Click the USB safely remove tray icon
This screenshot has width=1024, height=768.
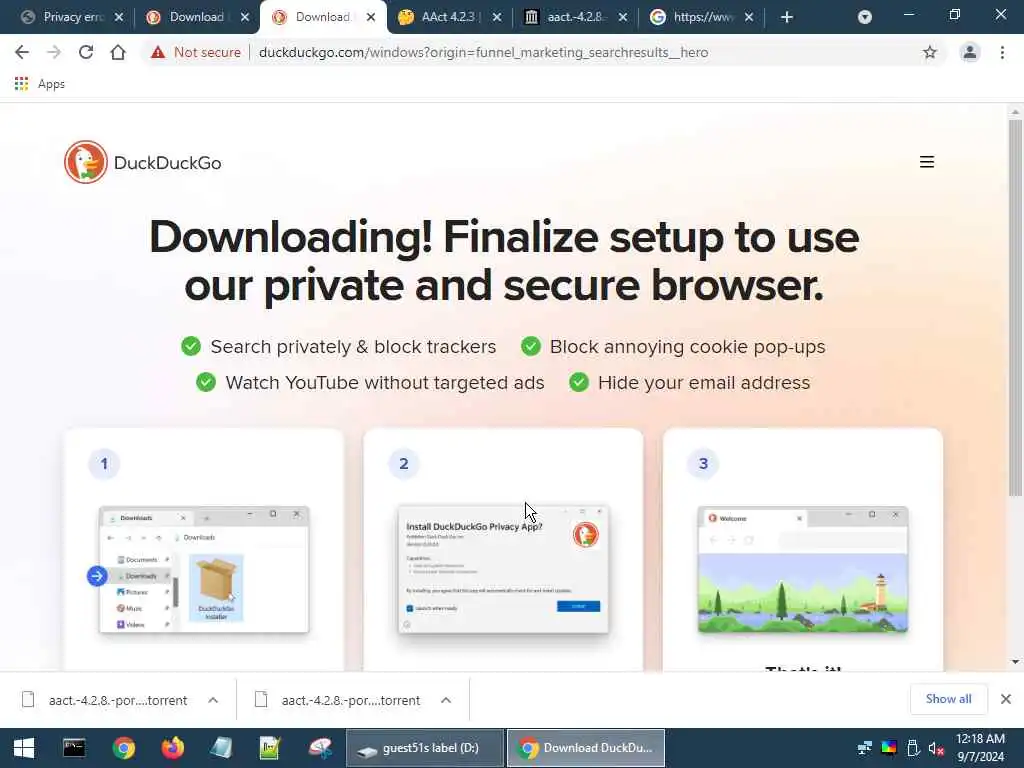(913, 748)
